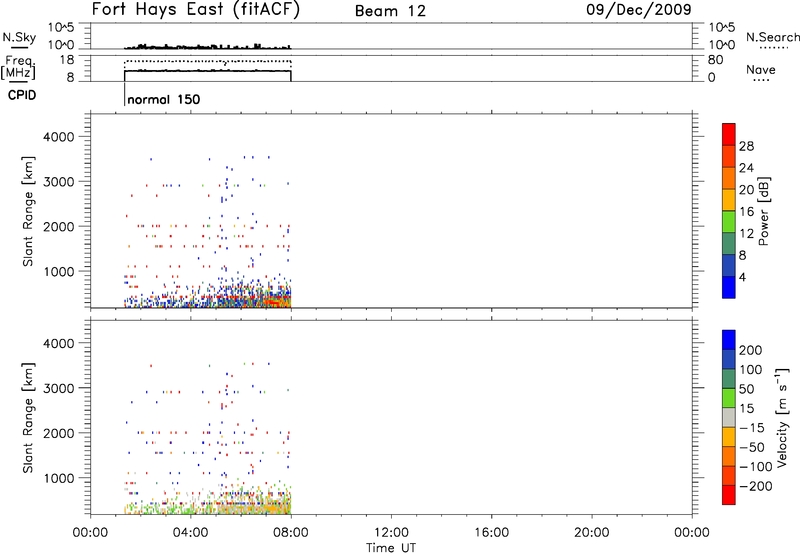800x554 pixels.
Task: Click the 'Slant Range [km]' label of power panel
Action: tap(28, 211)
